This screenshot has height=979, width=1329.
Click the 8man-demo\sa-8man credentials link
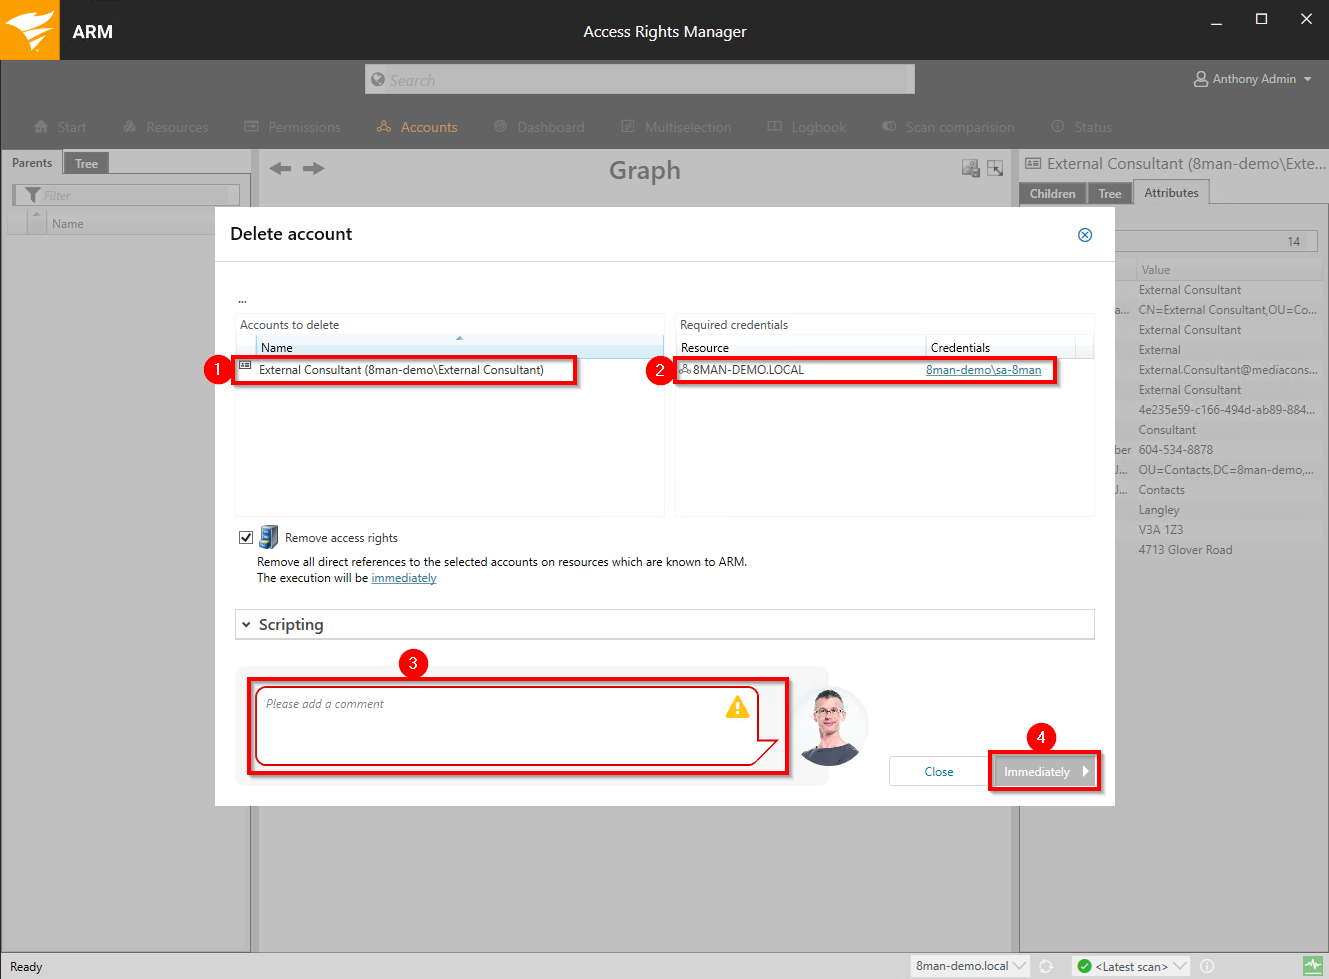(x=983, y=370)
